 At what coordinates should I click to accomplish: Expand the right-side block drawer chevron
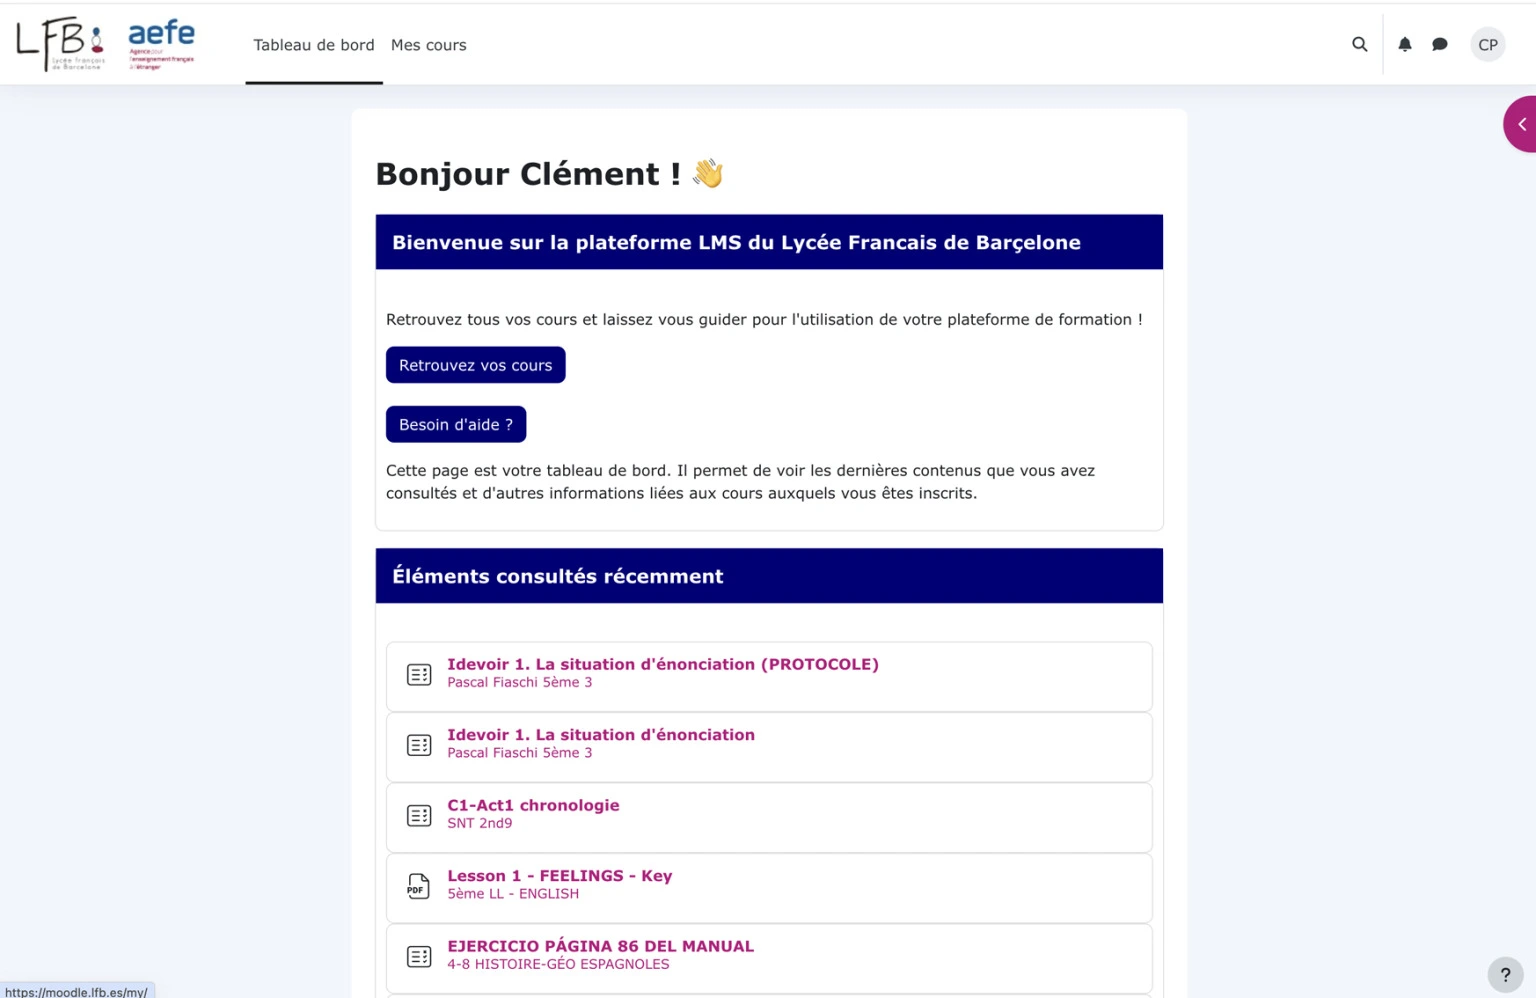1521,123
